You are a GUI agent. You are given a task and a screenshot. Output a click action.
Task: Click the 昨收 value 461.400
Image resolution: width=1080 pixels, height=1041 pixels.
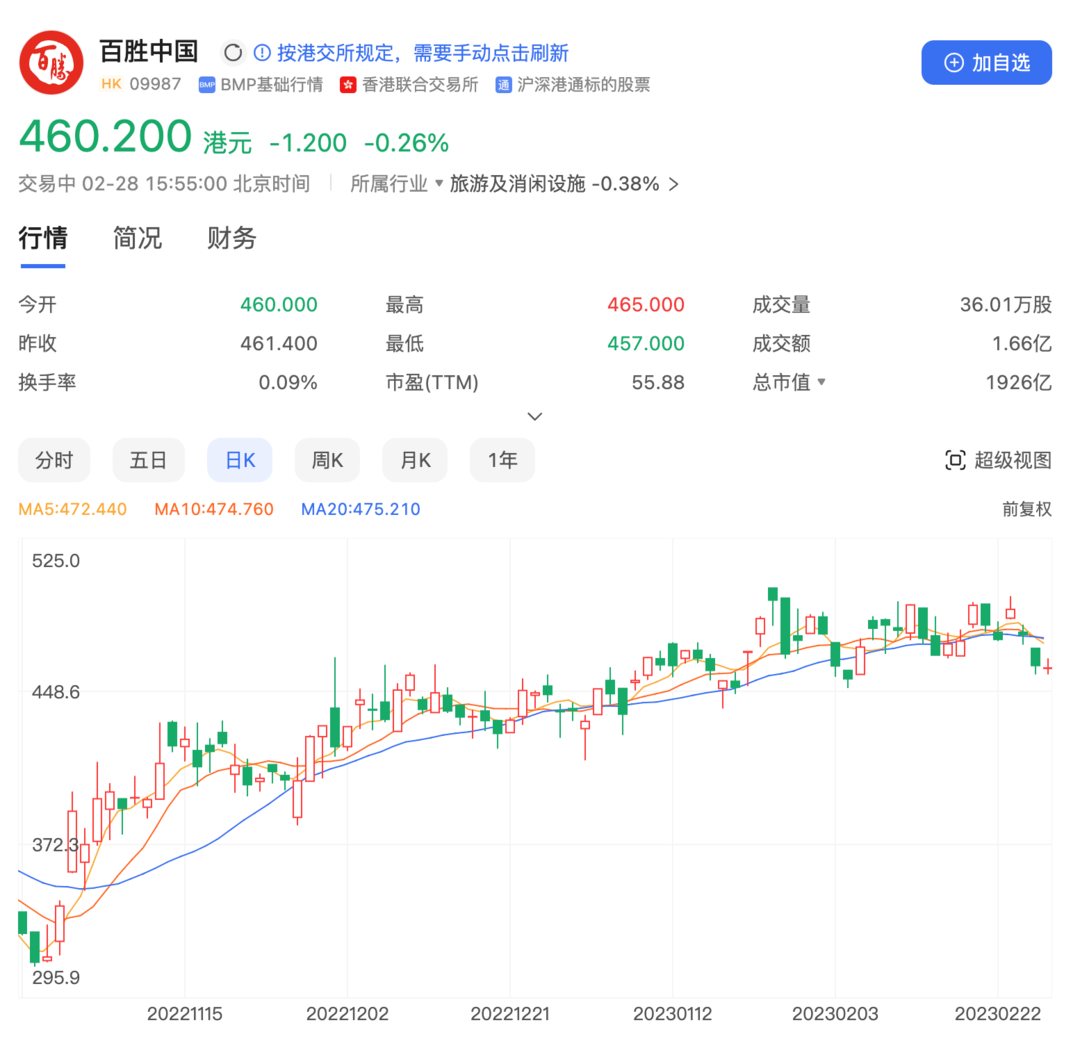[x=278, y=343]
